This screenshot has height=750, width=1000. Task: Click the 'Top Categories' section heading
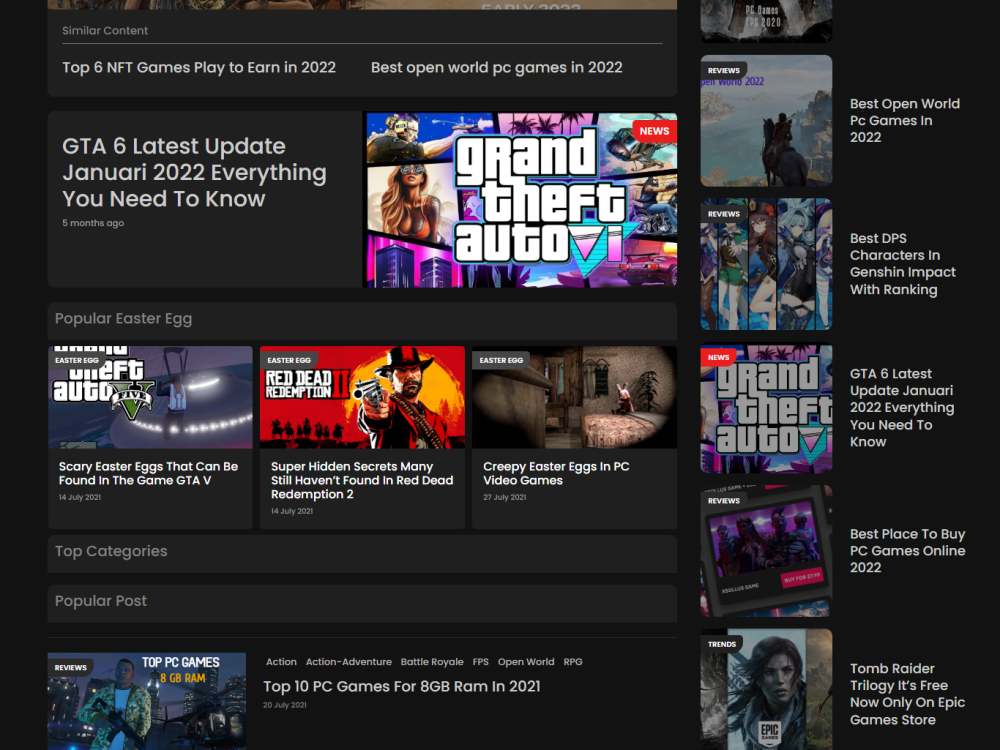(x=111, y=551)
